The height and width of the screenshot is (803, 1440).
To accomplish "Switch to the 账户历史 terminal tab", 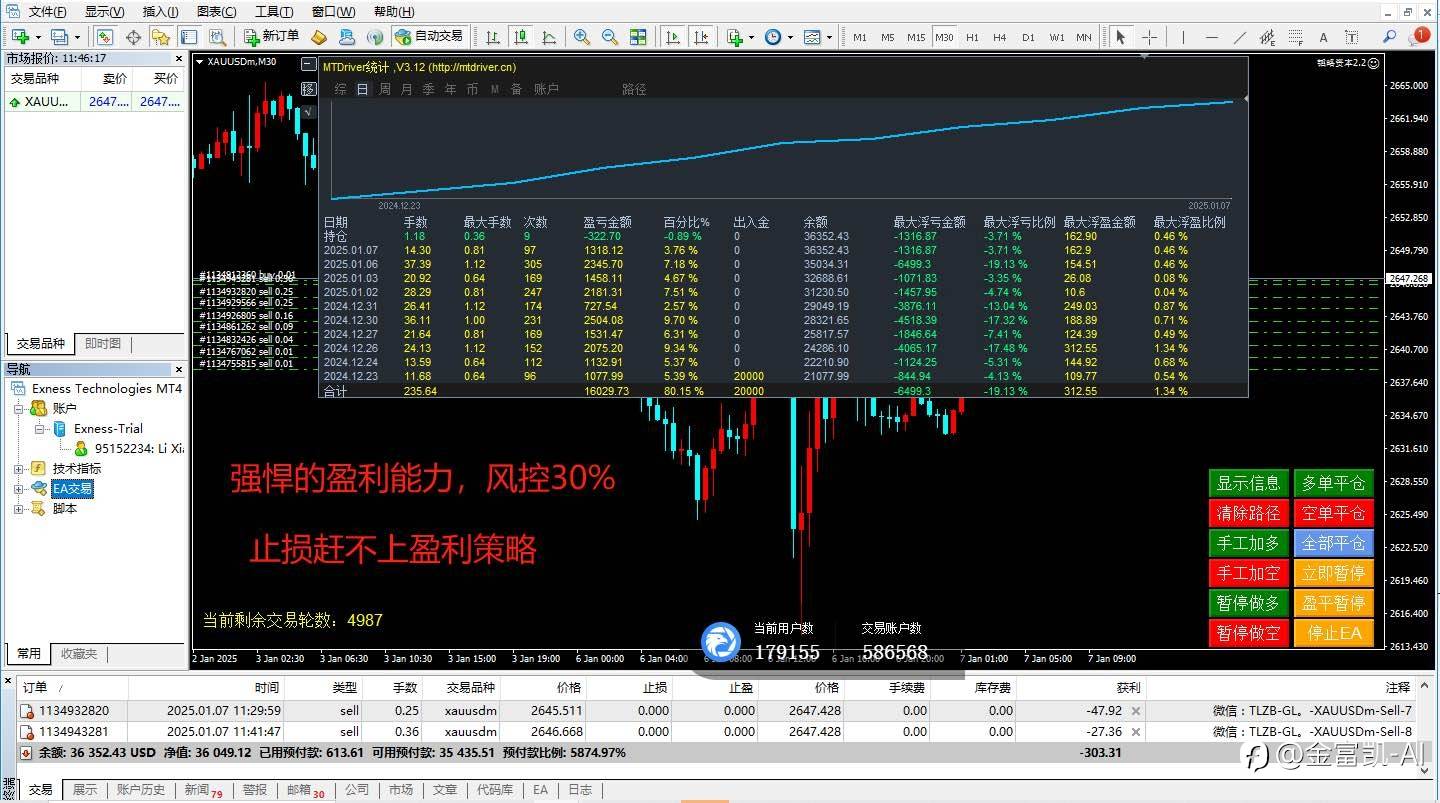I will click(x=141, y=790).
